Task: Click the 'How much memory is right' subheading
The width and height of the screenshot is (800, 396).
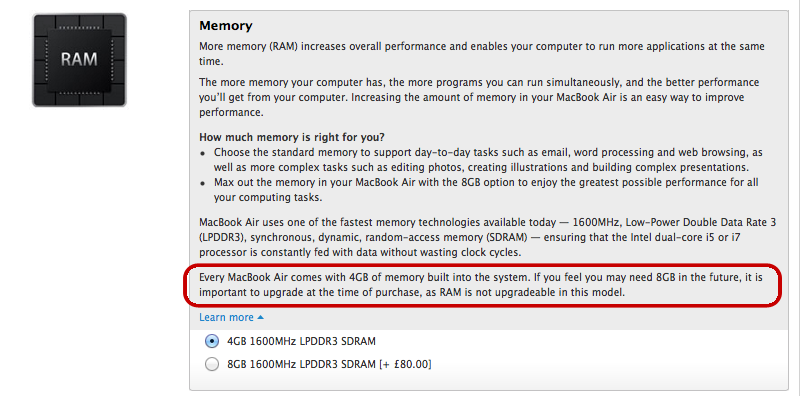Action: [x=292, y=137]
